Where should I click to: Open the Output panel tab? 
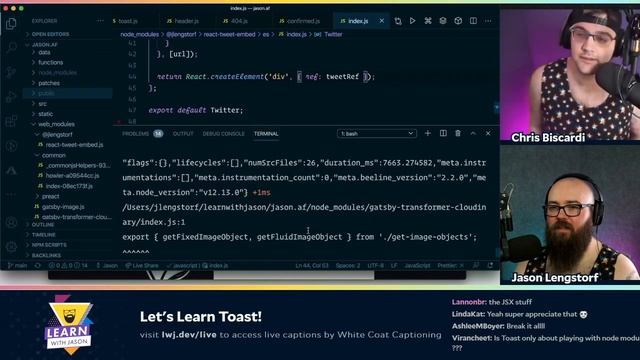(x=183, y=133)
